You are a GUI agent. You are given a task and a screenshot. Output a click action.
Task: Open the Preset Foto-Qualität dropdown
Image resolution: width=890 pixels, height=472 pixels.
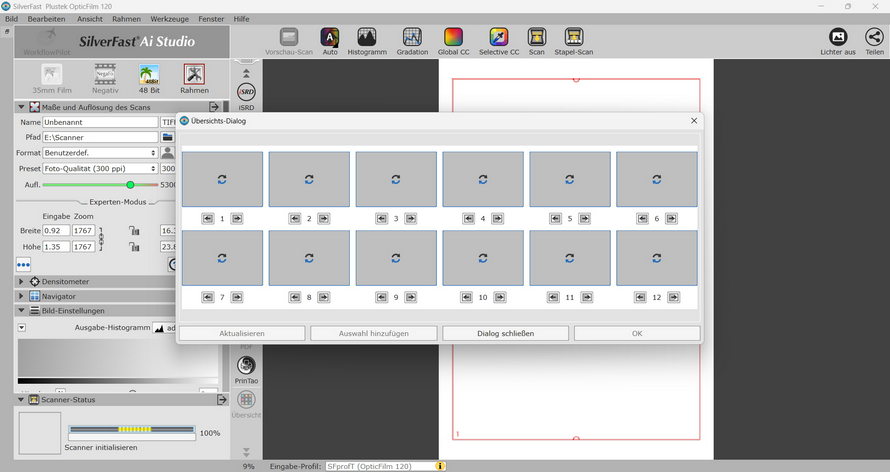pos(100,169)
